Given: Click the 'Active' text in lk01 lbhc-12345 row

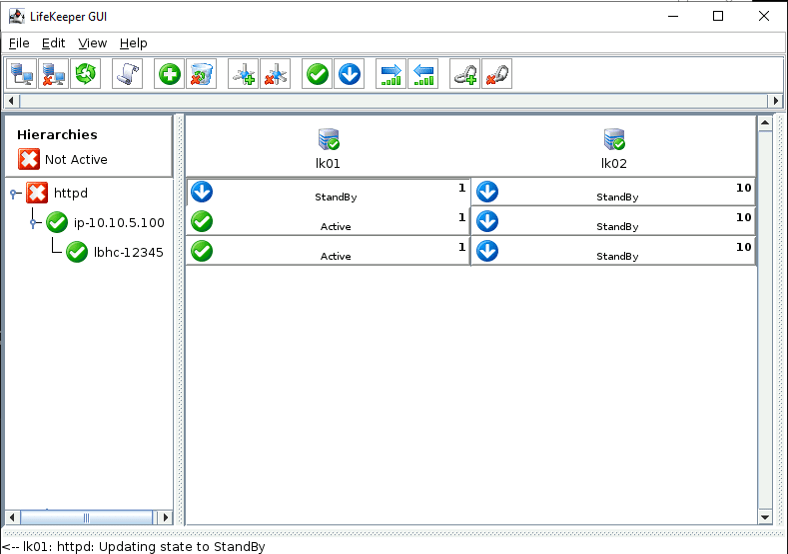Looking at the screenshot, I should [x=336, y=256].
